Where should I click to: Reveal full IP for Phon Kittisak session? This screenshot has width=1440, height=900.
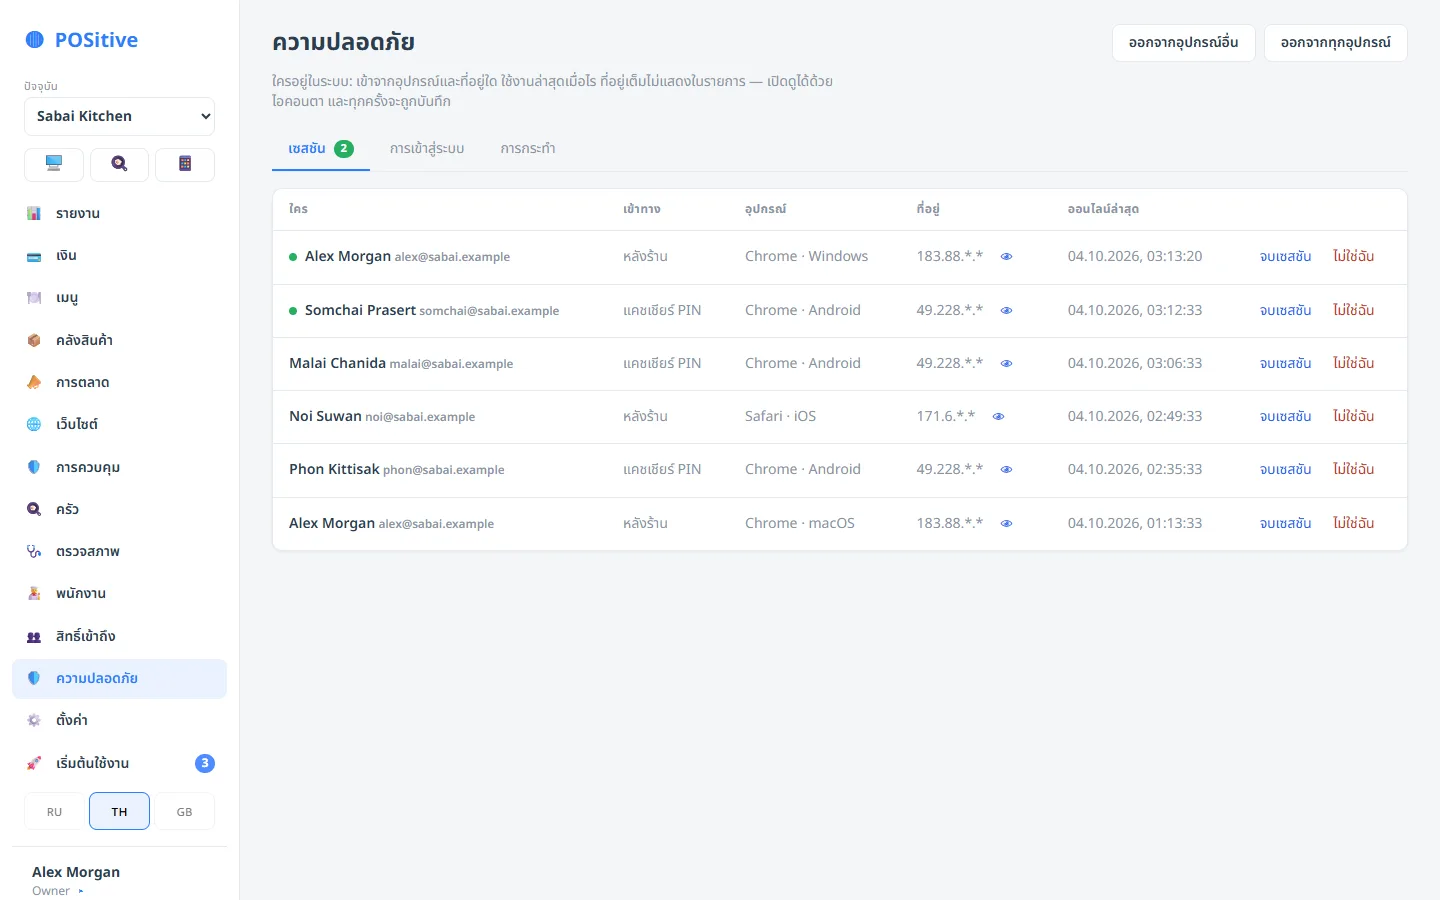pyautogui.click(x=1007, y=470)
